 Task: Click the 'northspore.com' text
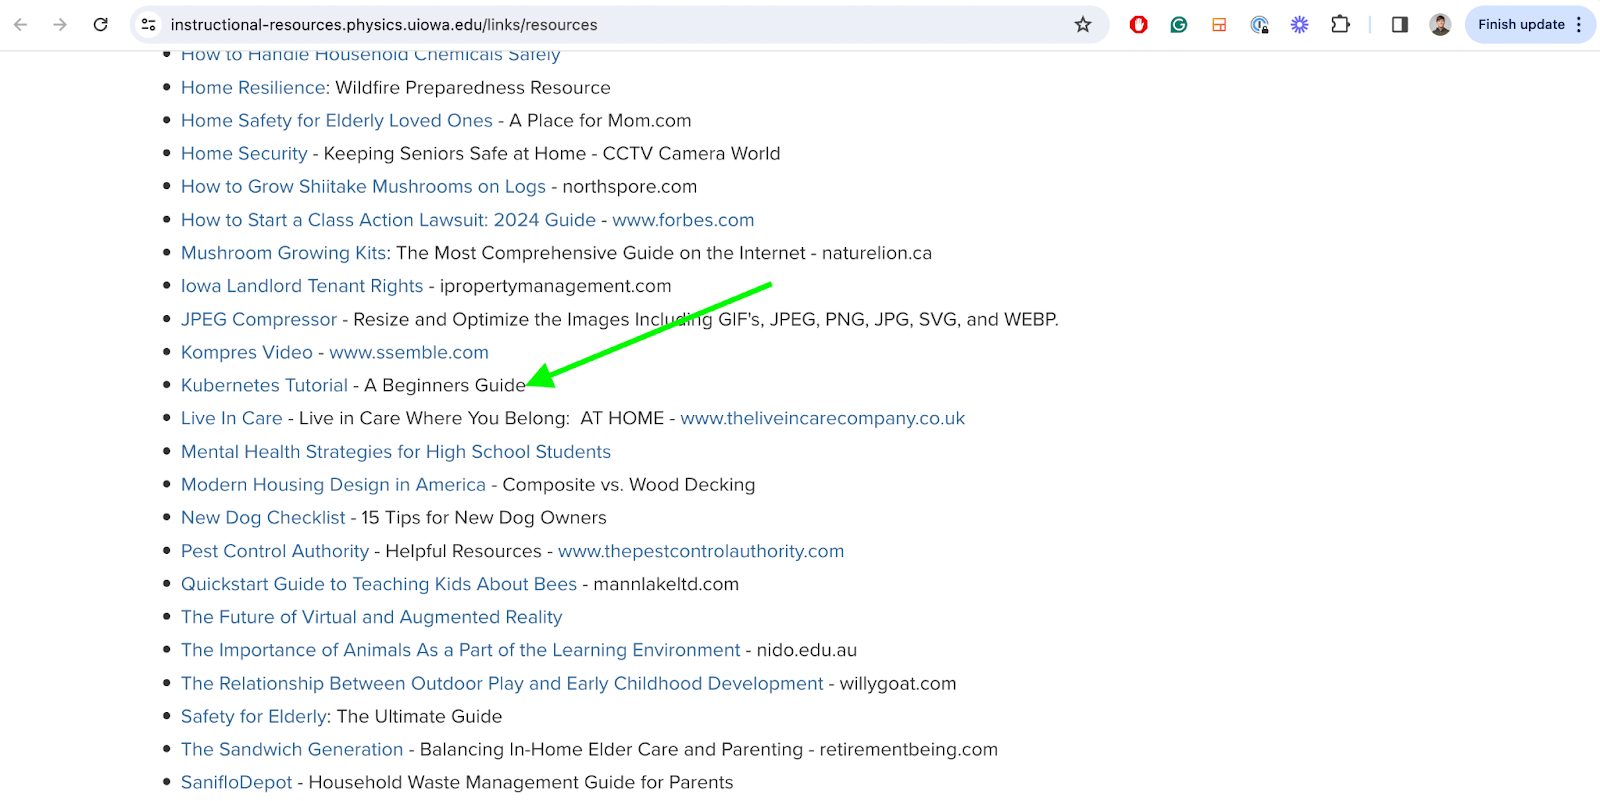coord(630,187)
